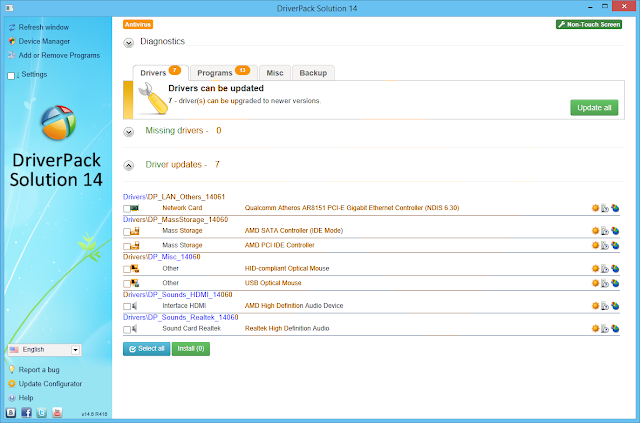Image resolution: width=640 pixels, height=423 pixels.
Task: Click the Report a bug link
Action: tap(39, 370)
